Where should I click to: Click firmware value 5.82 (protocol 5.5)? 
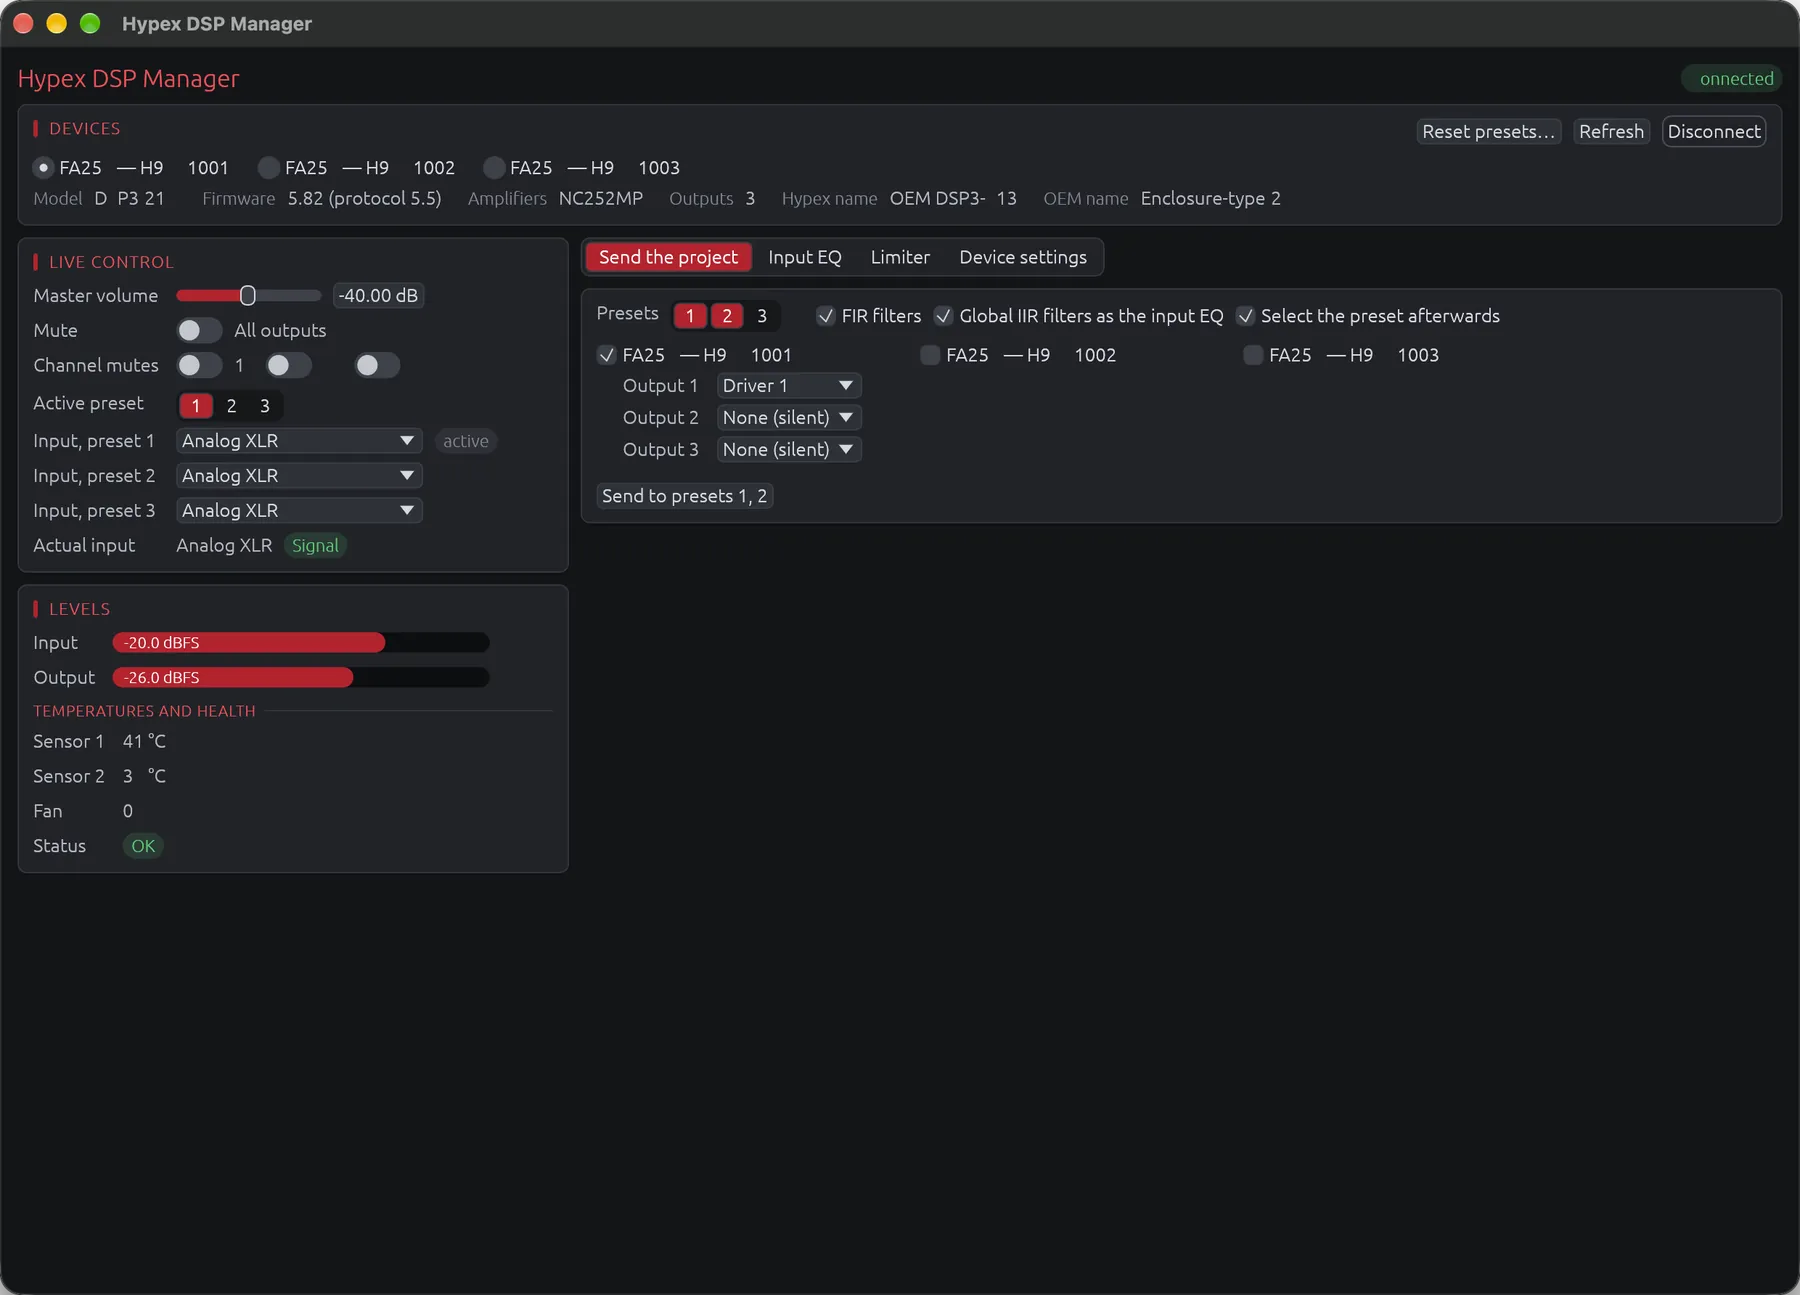point(364,198)
